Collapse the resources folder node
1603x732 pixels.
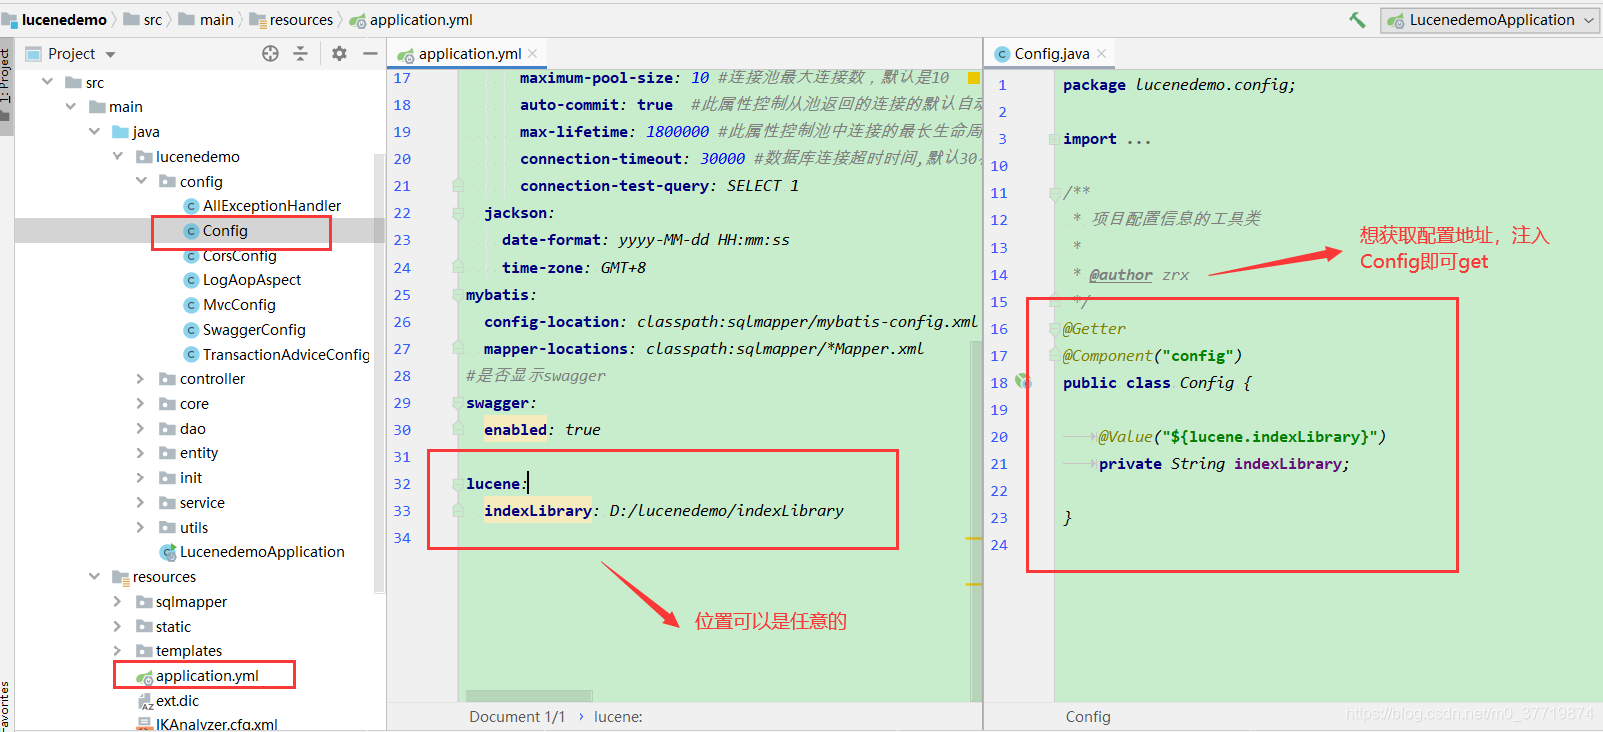pos(95,577)
